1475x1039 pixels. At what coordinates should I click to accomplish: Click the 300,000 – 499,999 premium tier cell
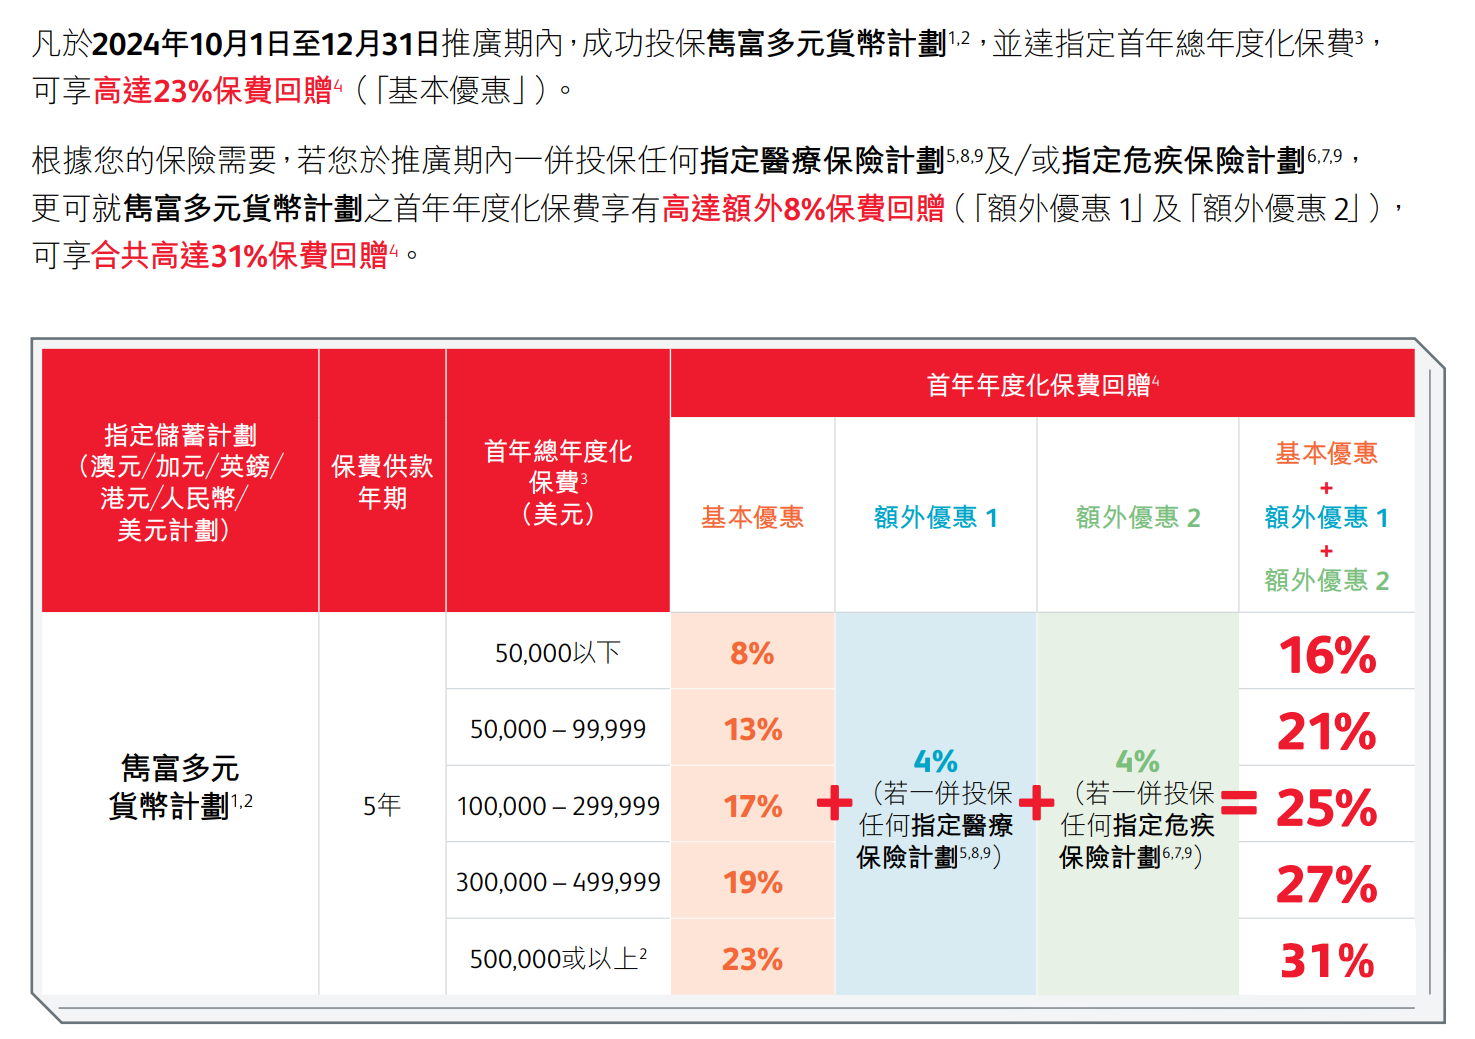tap(558, 882)
